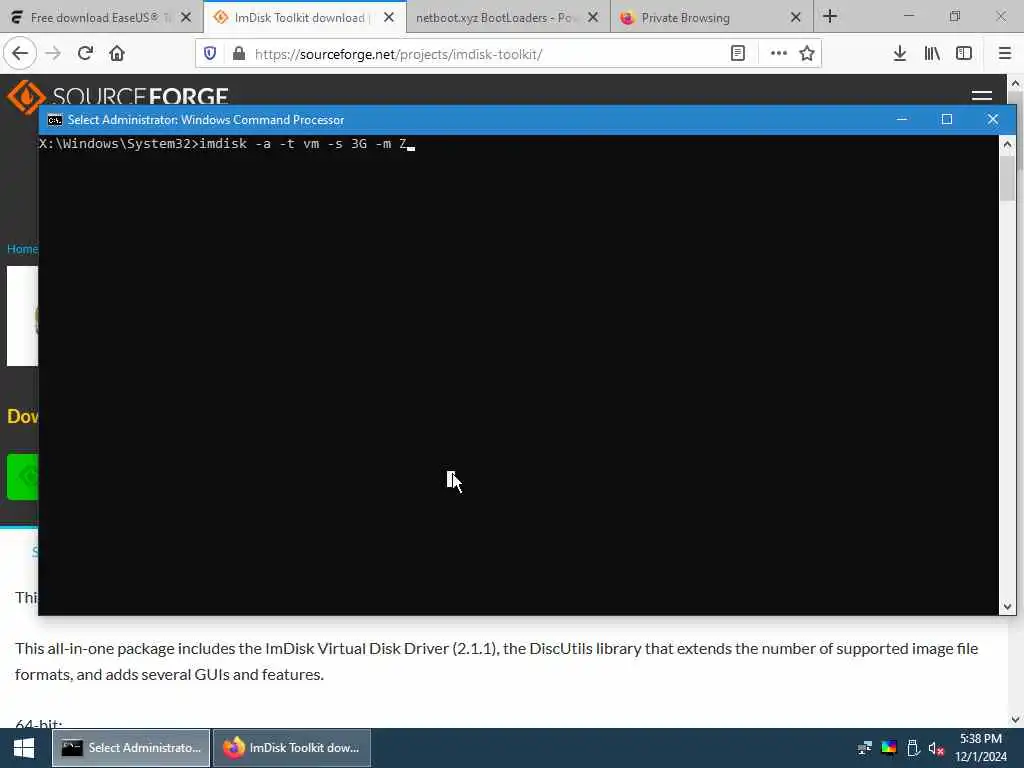The height and width of the screenshot is (768, 1024).
Task: Maximize the Command Processor window
Action: tap(947, 119)
